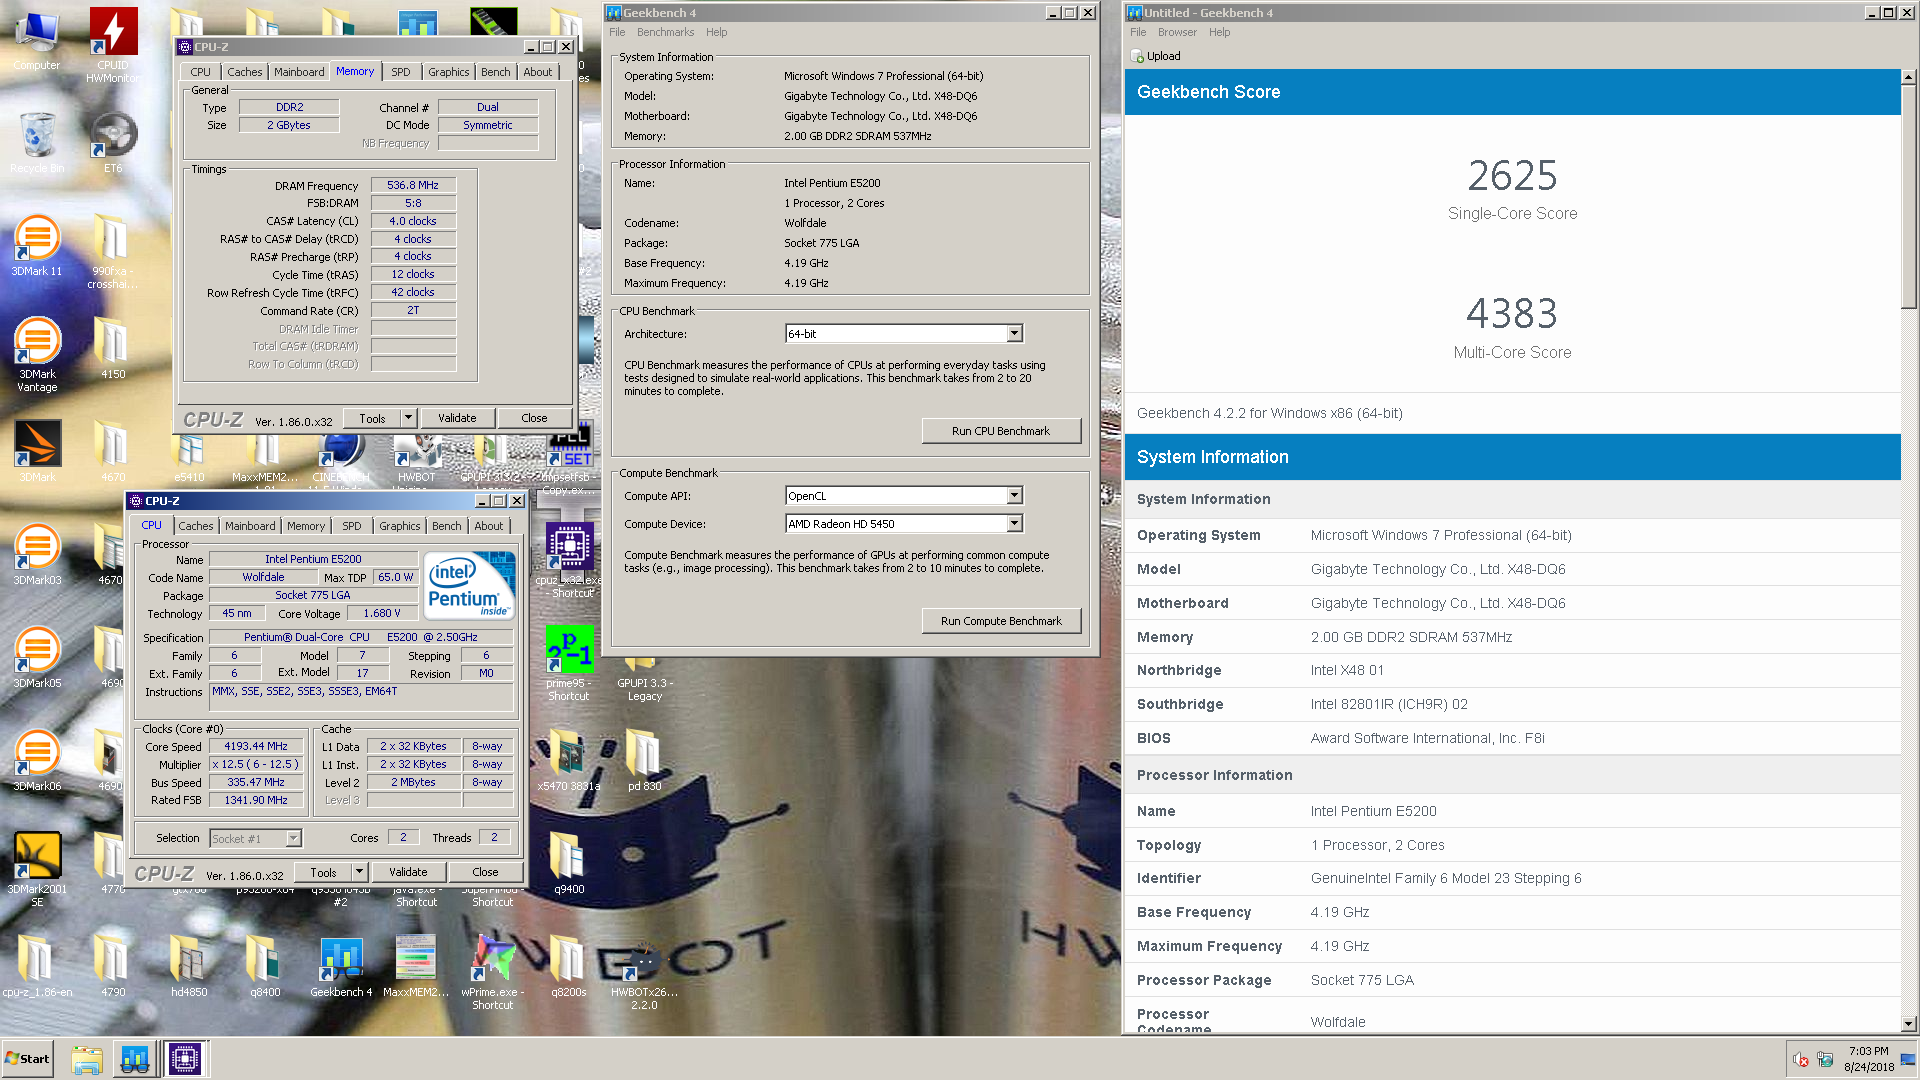Screen dimensions: 1920x1080
Task: Open the q9400 folder icon
Action: [569, 863]
